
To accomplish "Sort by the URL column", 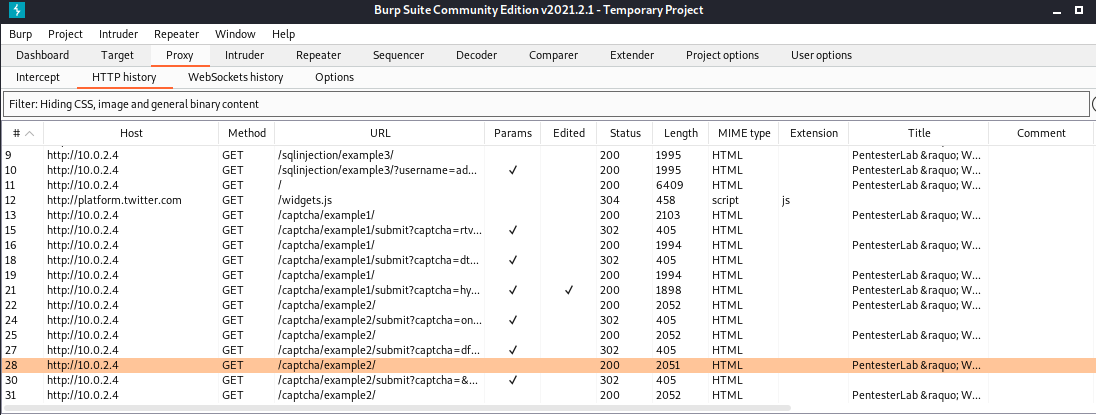I will (x=380, y=133).
